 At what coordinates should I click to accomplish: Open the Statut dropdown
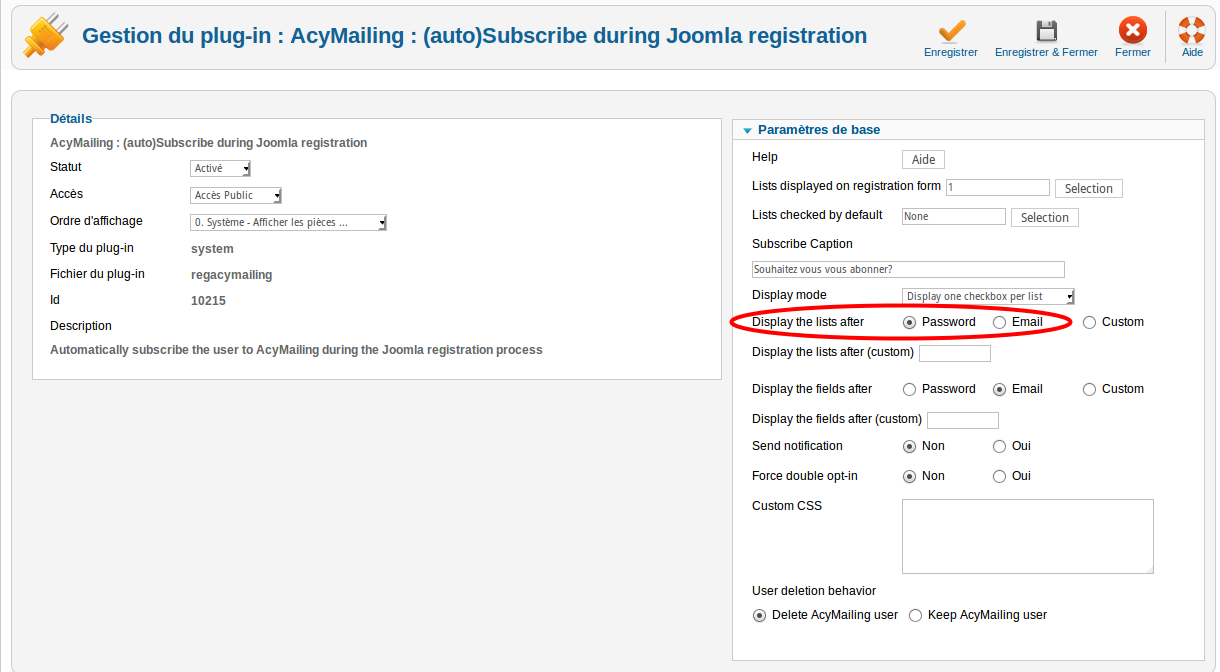click(221, 169)
